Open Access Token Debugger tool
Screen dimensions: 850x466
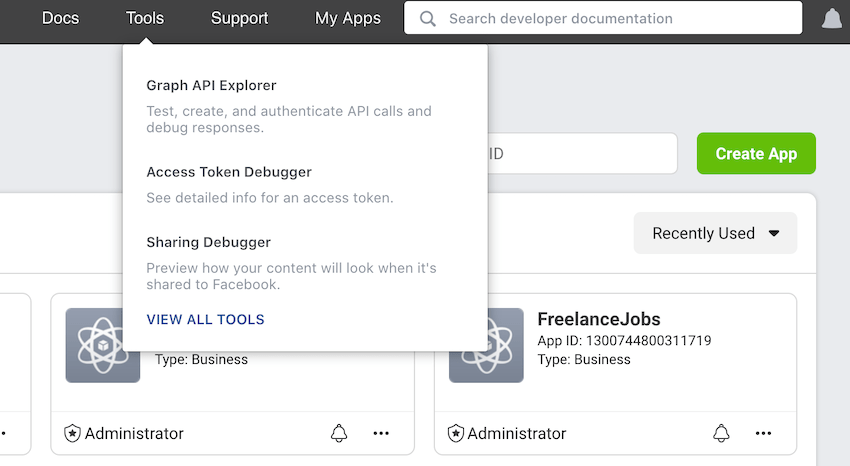coord(229,172)
